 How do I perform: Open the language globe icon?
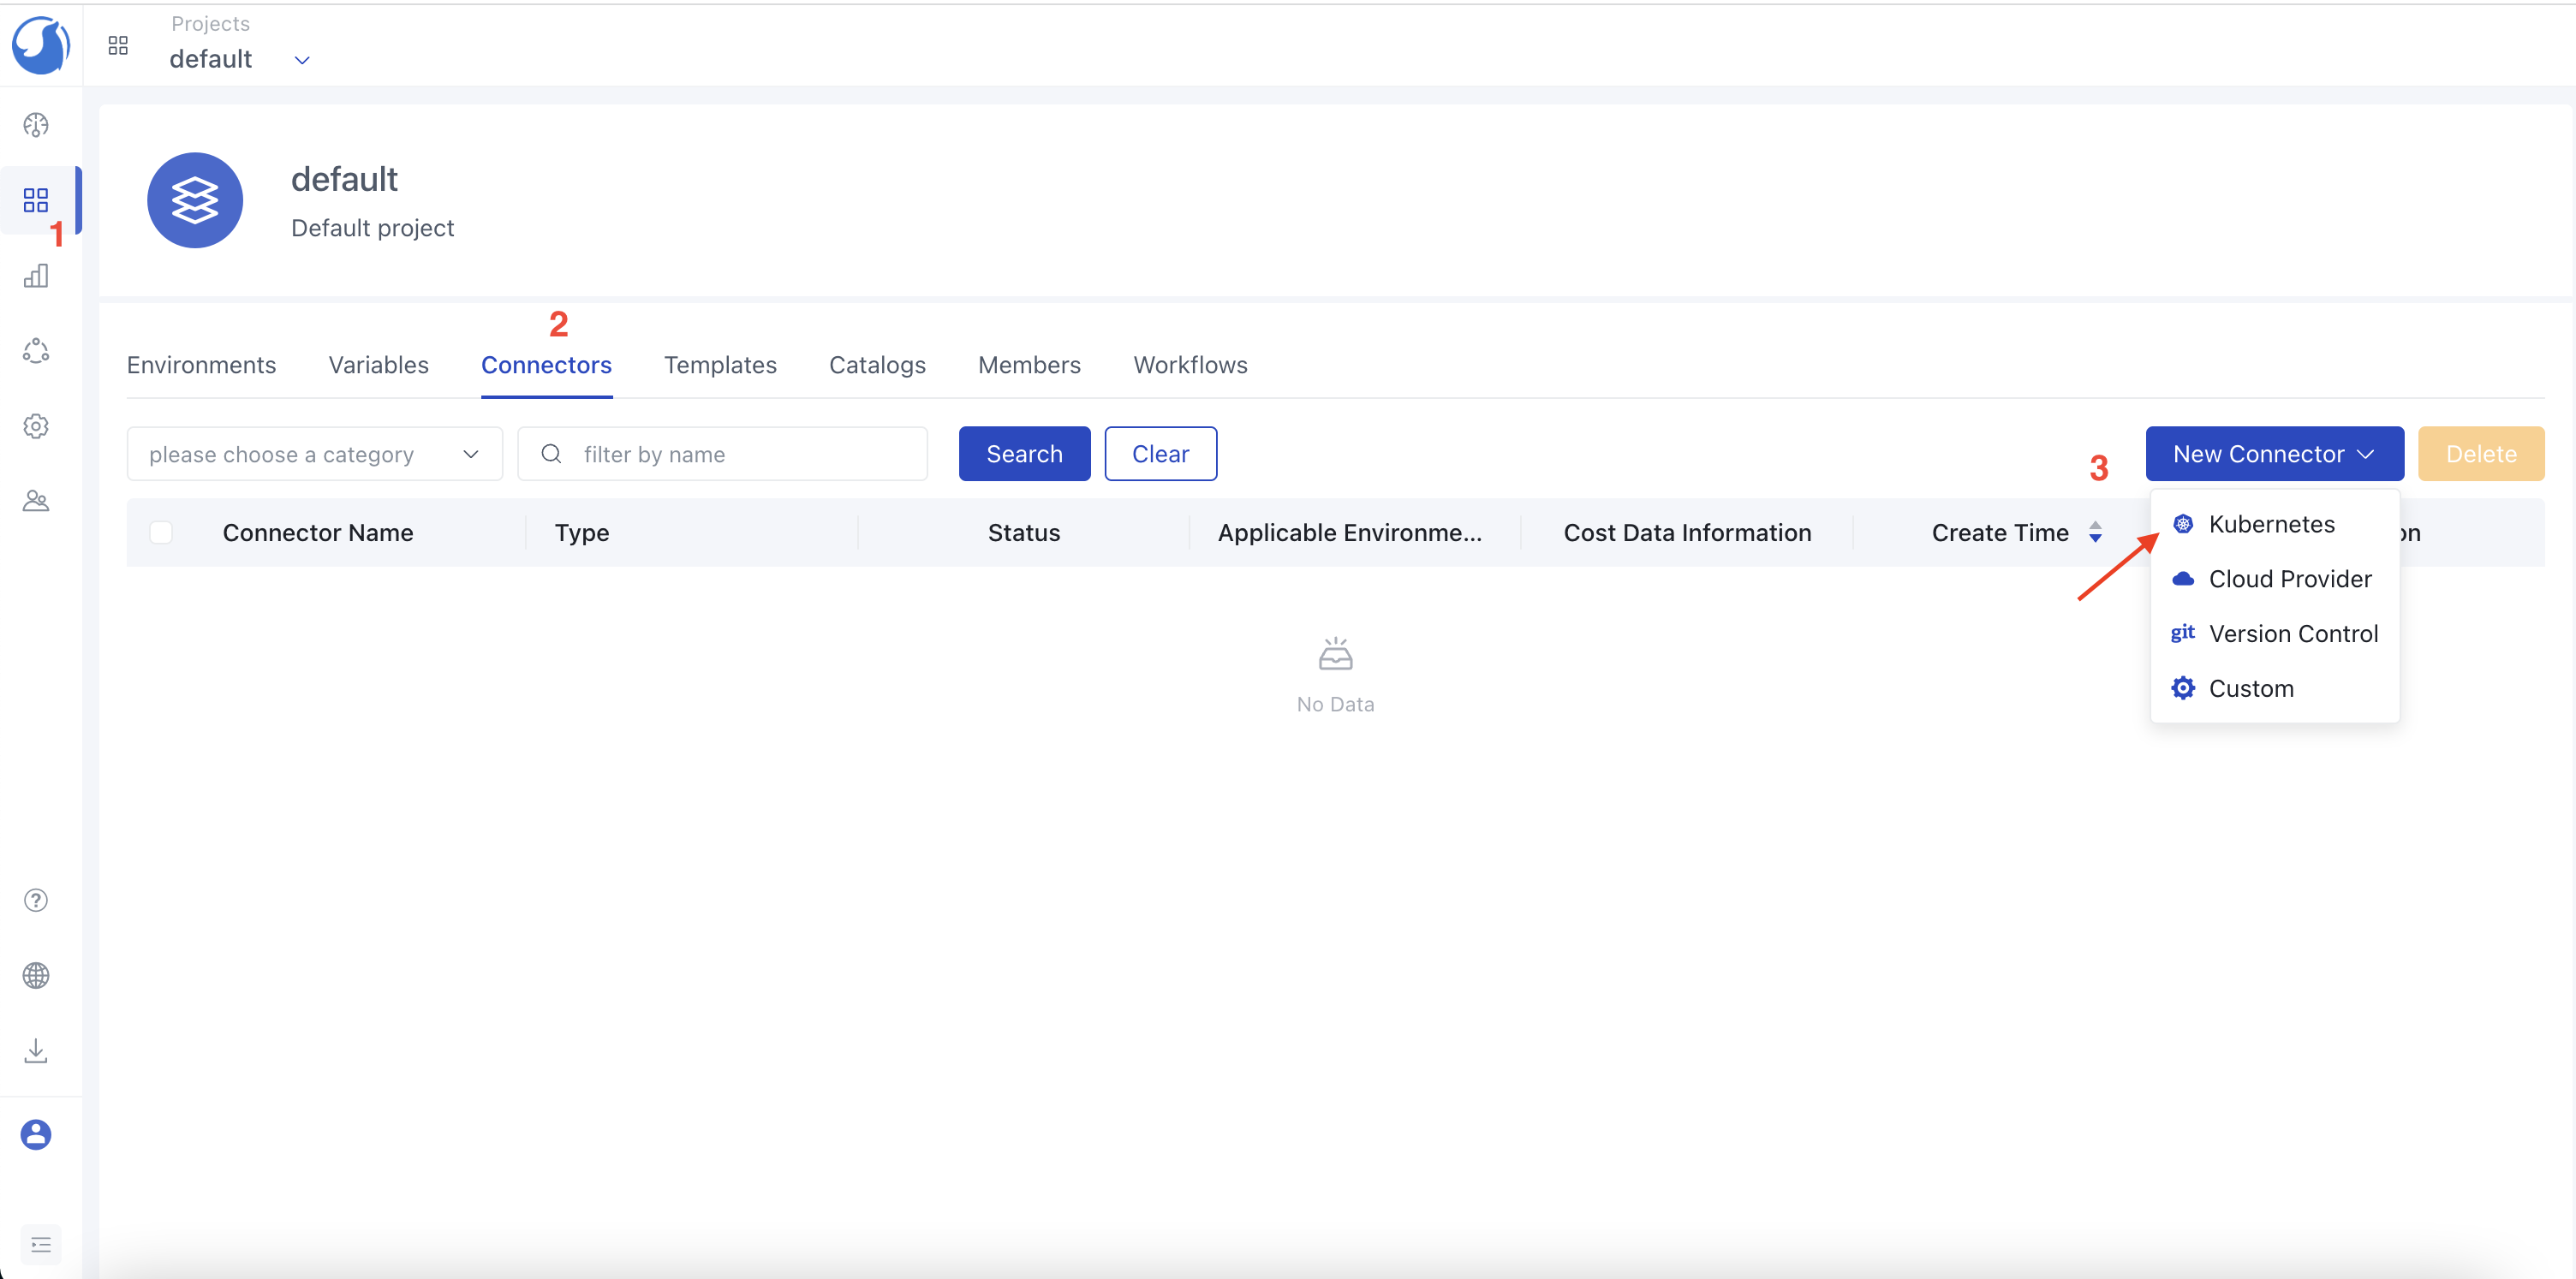[x=36, y=975]
